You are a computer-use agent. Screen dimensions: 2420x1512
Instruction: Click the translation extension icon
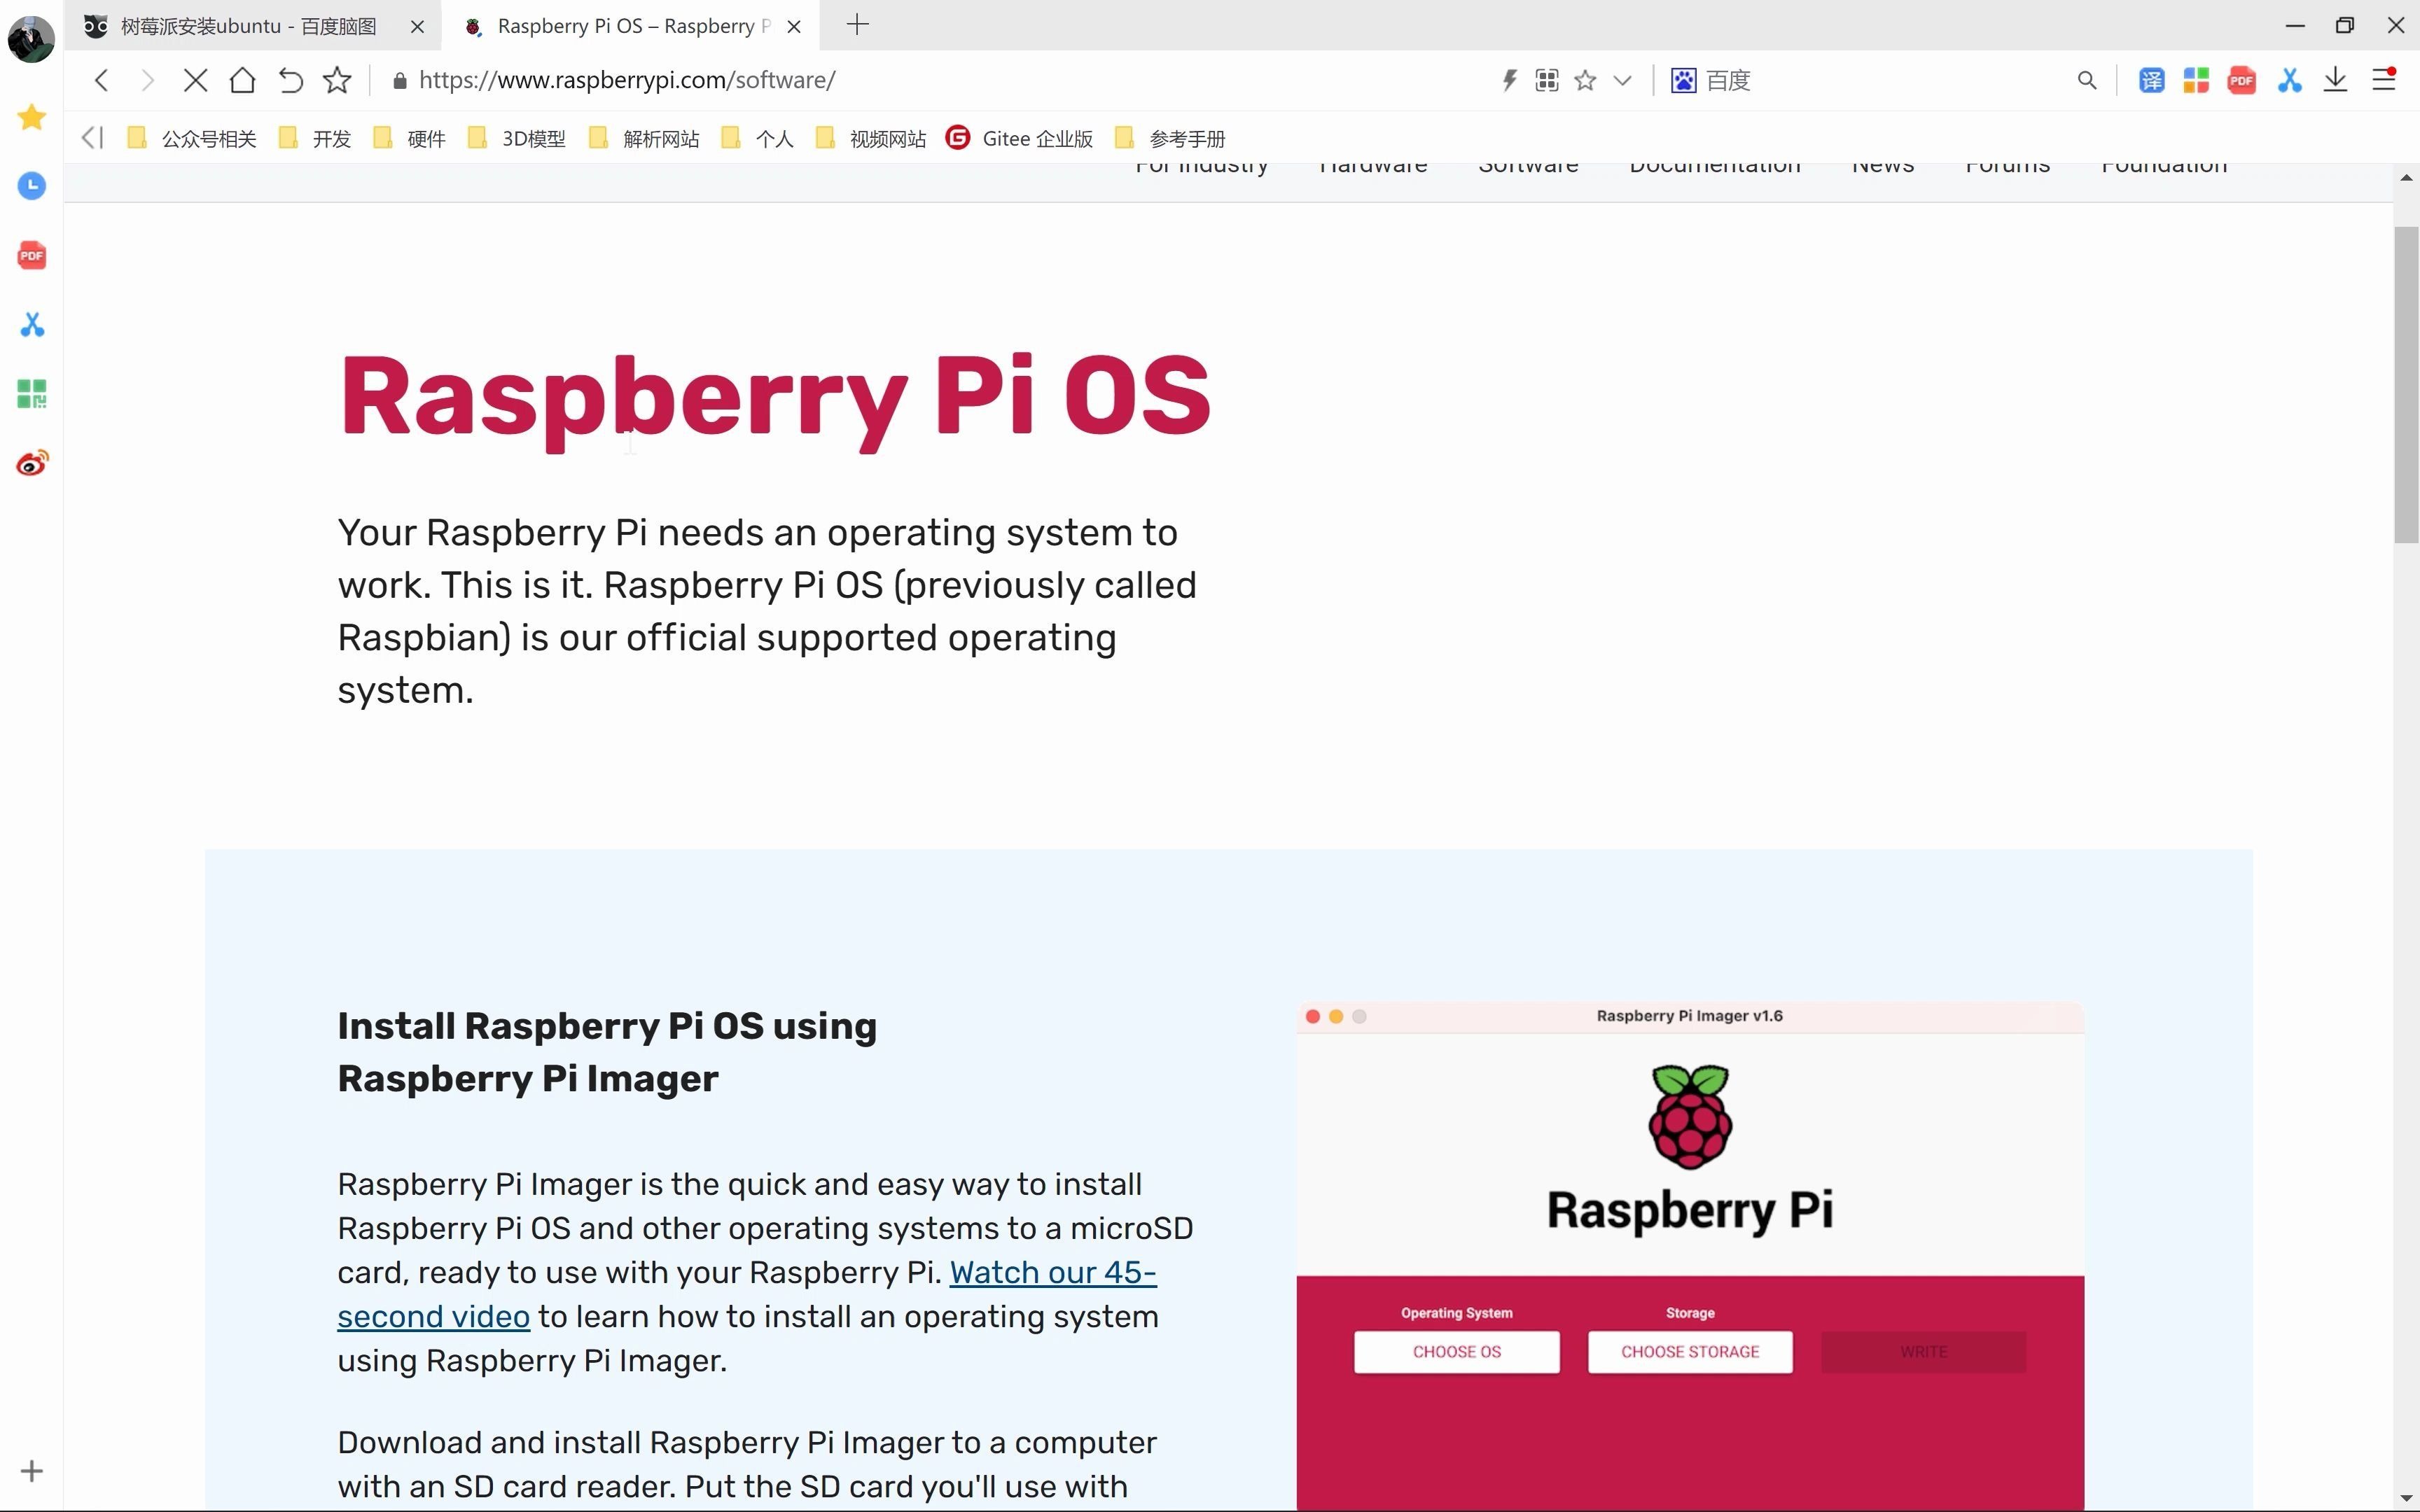[2152, 80]
